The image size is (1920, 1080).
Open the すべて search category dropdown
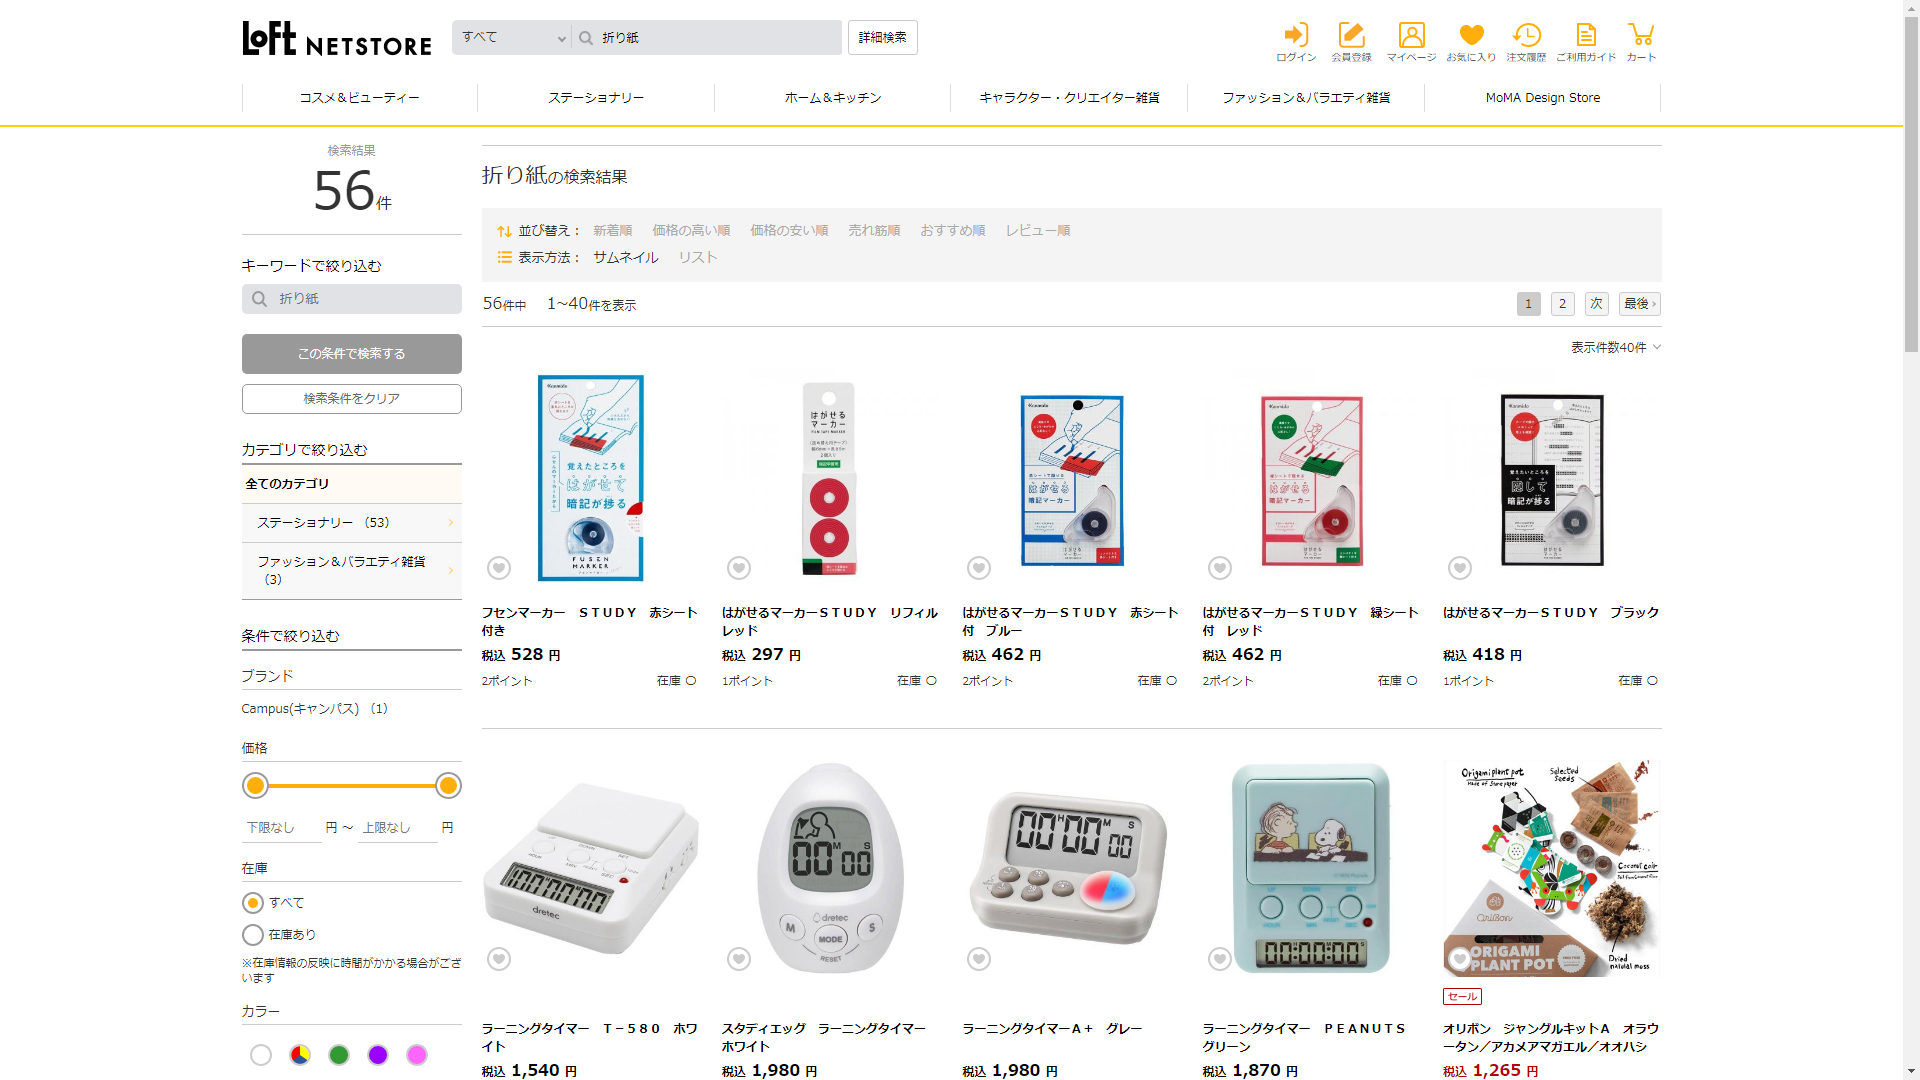coord(512,38)
